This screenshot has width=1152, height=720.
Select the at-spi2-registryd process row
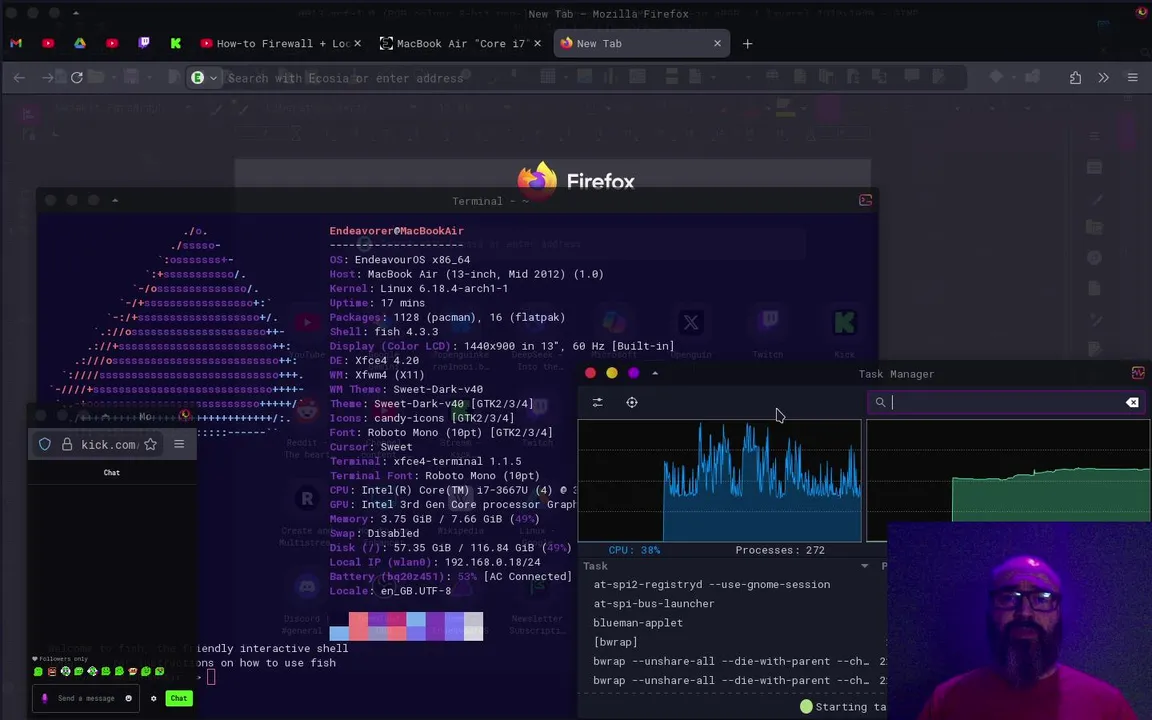(x=732, y=585)
